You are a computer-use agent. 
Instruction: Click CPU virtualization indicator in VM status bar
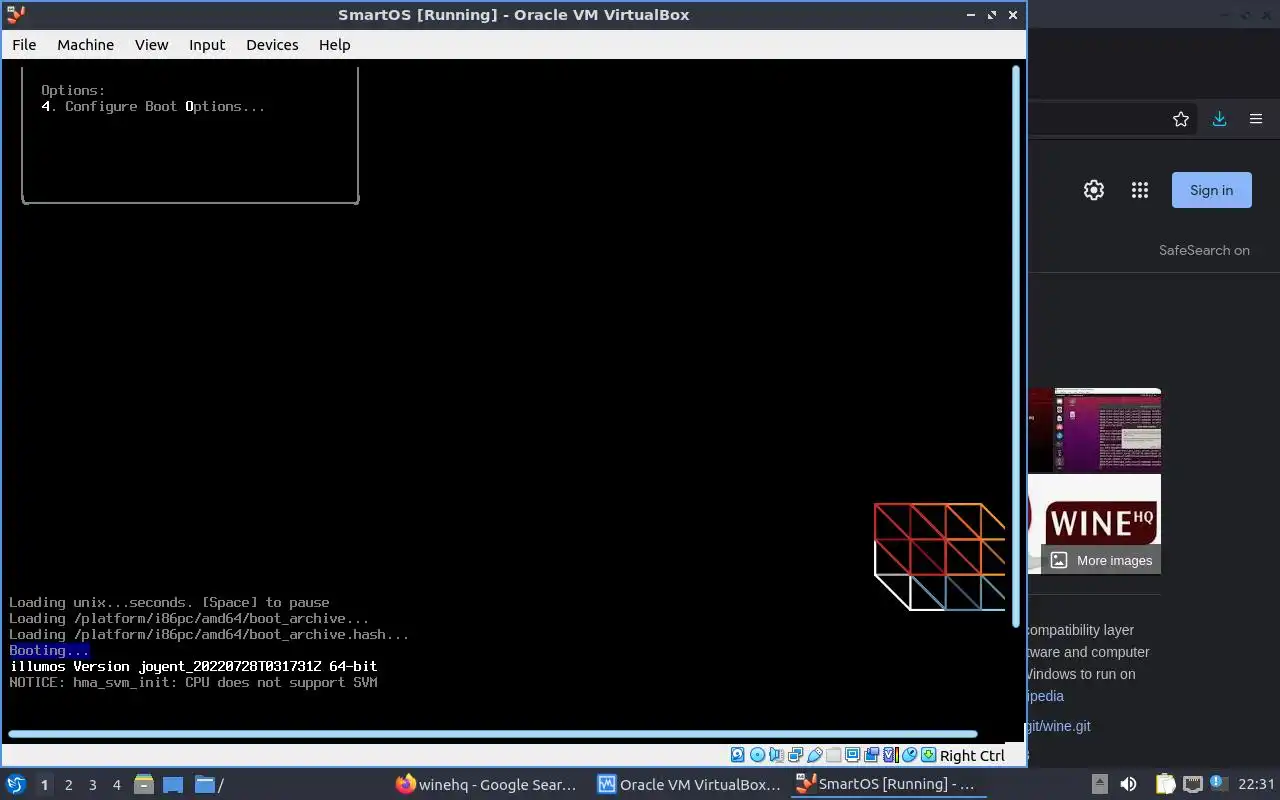click(x=890, y=755)
